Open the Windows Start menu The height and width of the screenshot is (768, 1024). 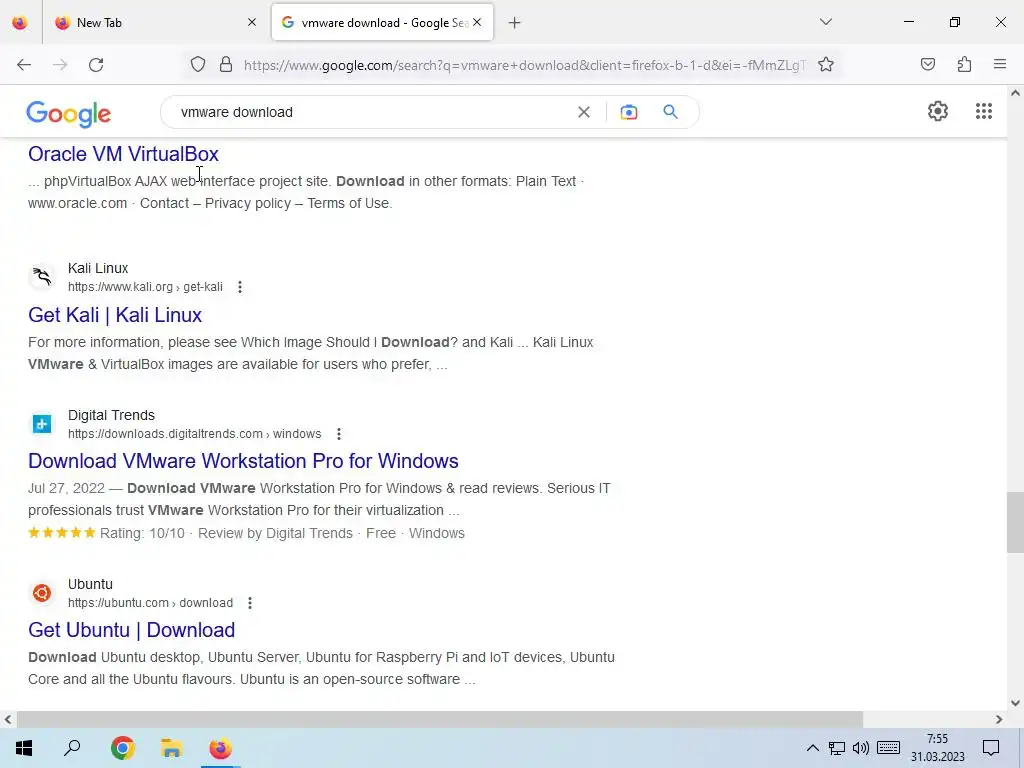[24, 748]
